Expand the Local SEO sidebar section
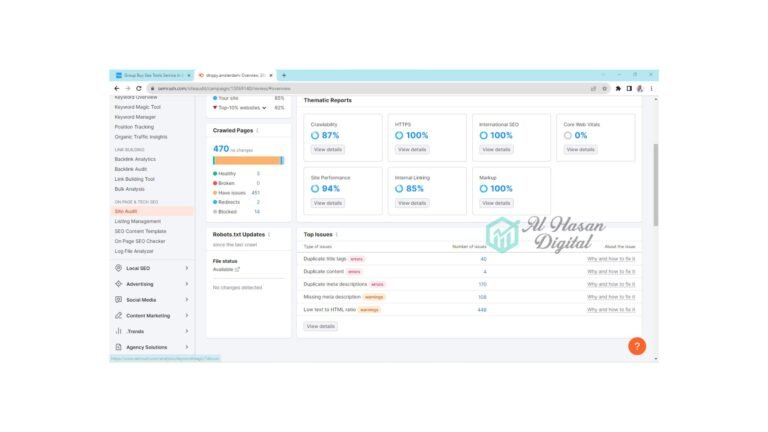 (186, 268)
